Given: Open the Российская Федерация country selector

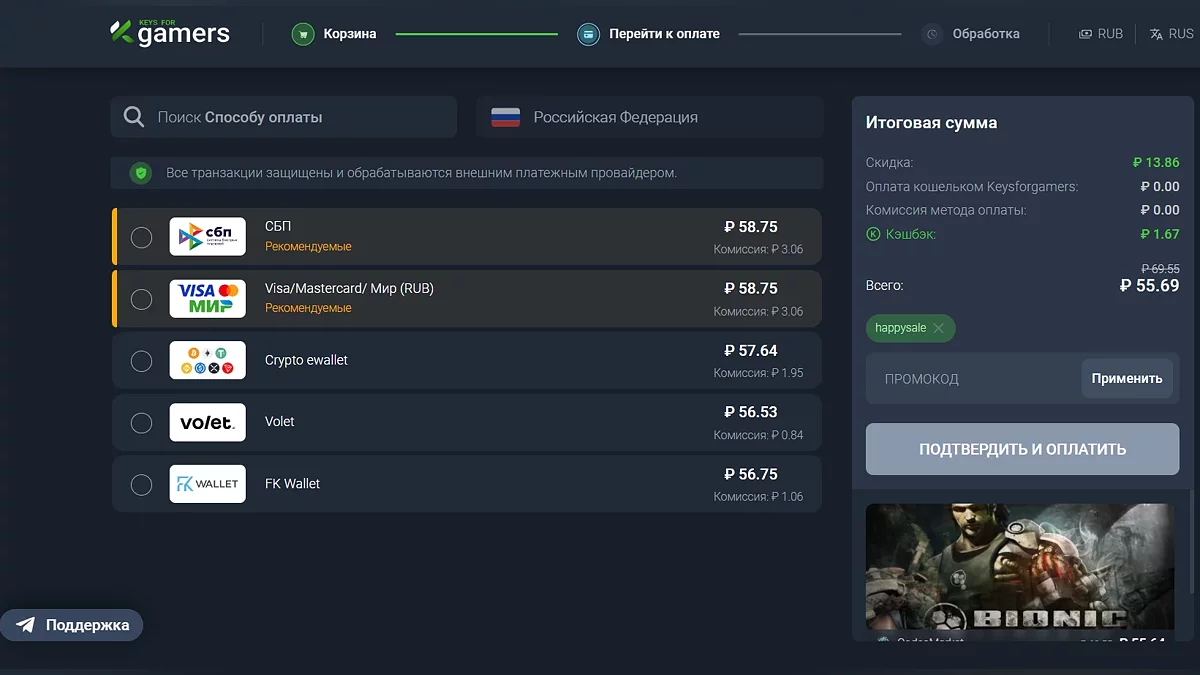Looking at the screenshot, I should [650, 117].
